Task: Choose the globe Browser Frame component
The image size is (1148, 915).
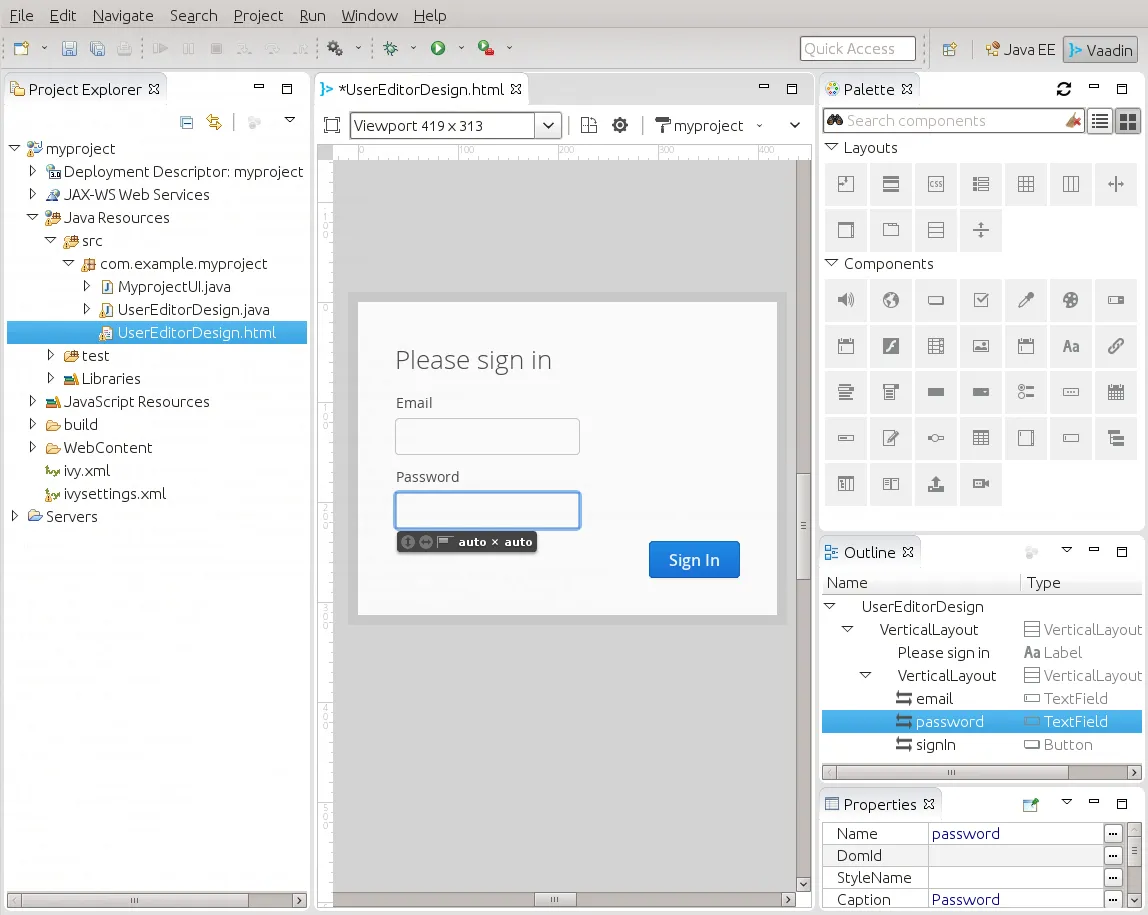Action: (x=891, y=300)
